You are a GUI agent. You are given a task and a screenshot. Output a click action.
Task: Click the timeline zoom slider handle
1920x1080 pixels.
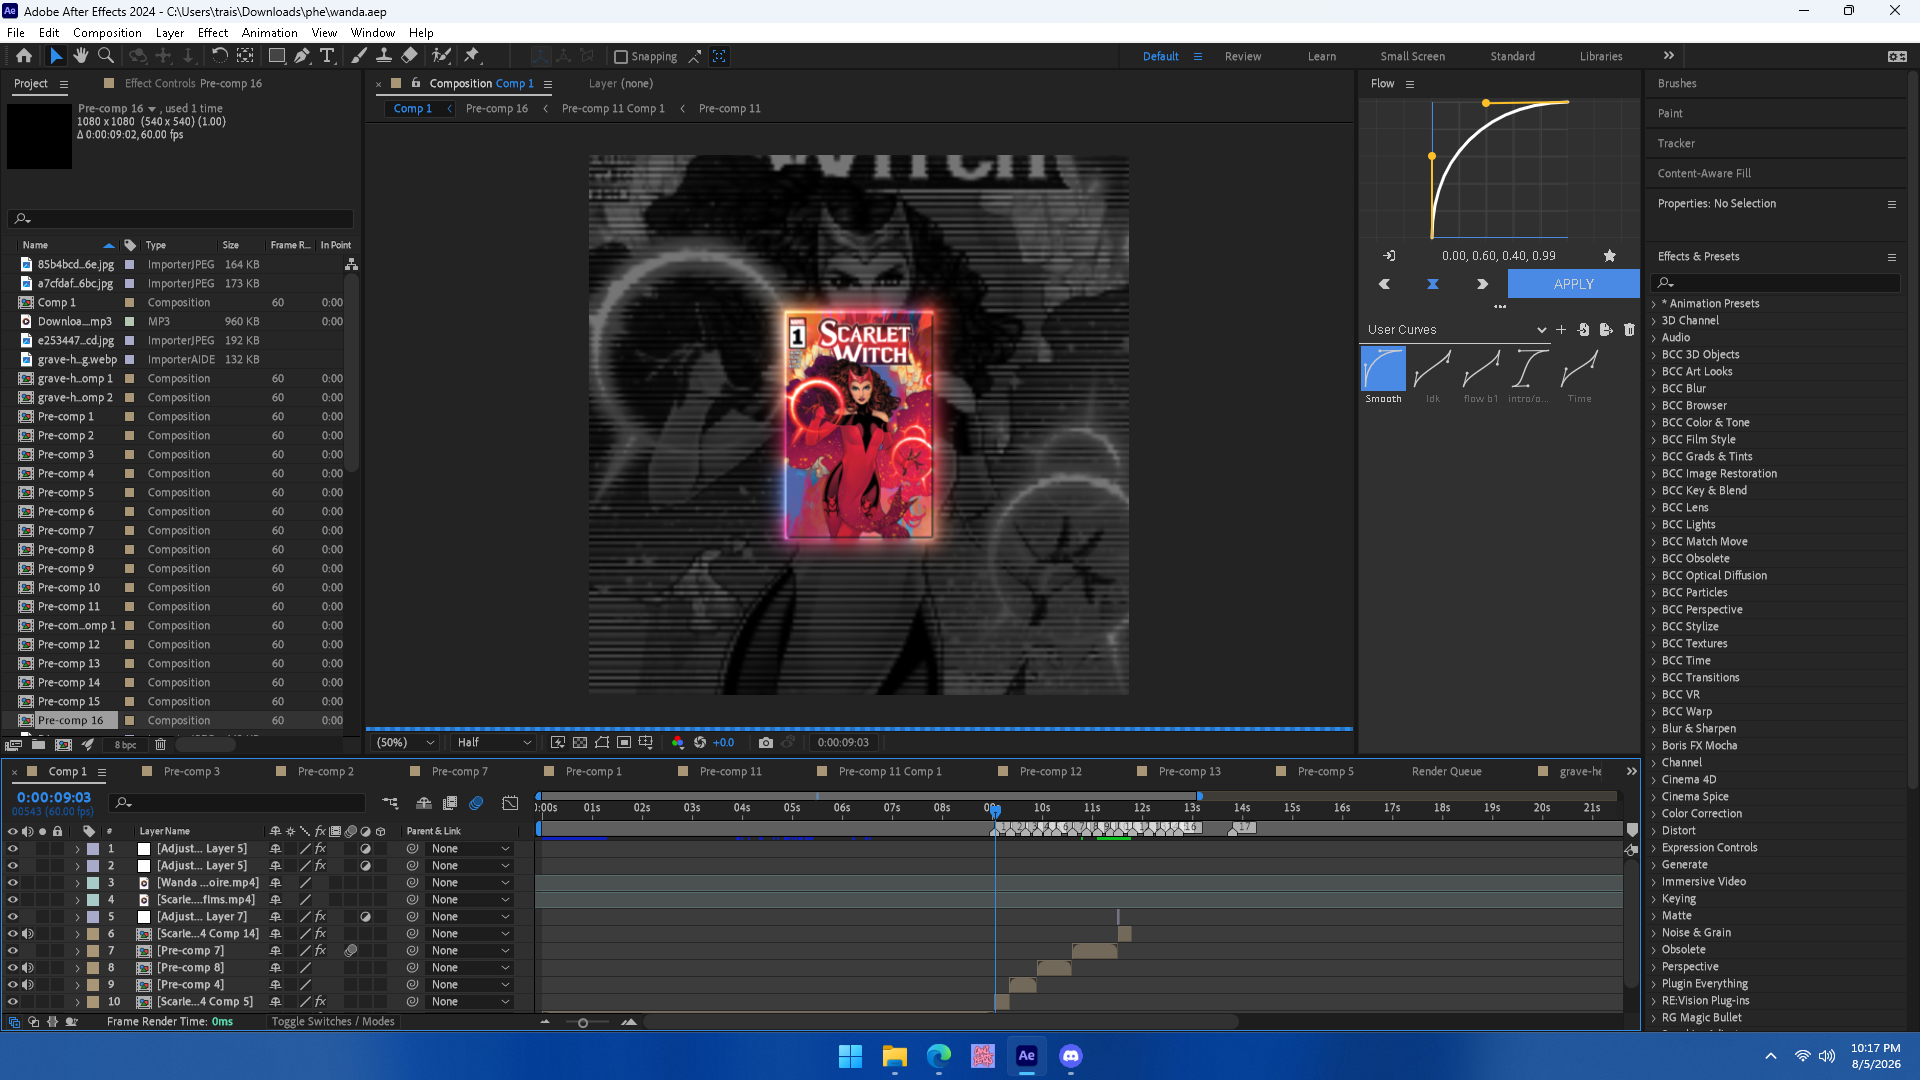[x=583, y=1023]
